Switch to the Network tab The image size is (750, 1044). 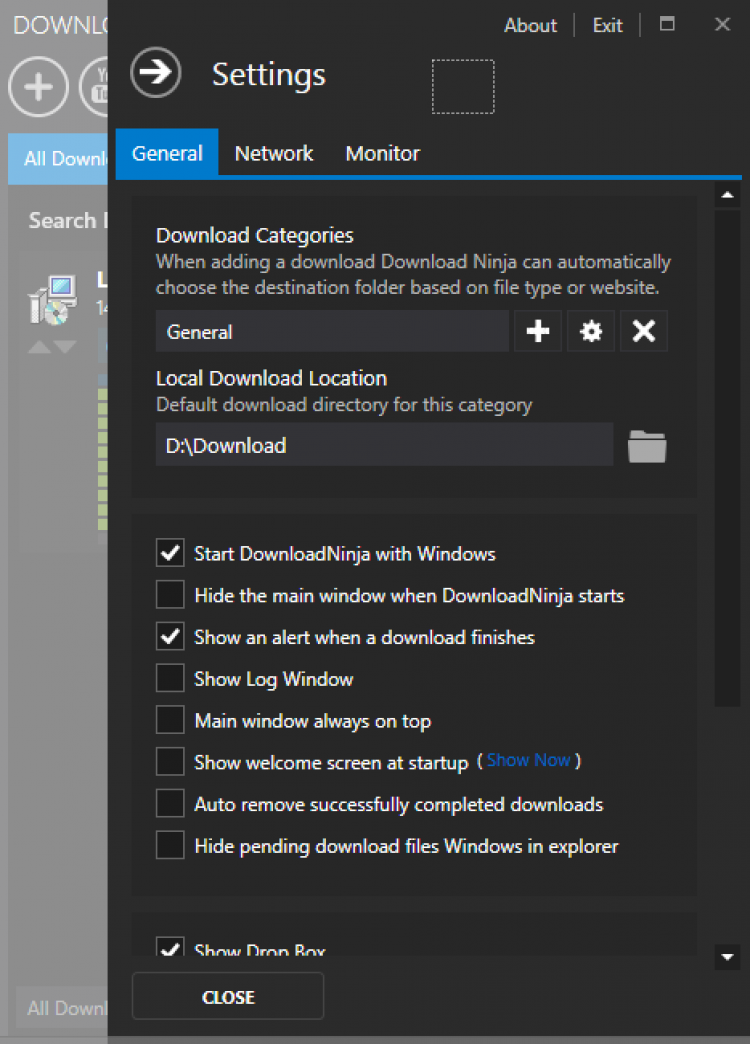[274, 154]
